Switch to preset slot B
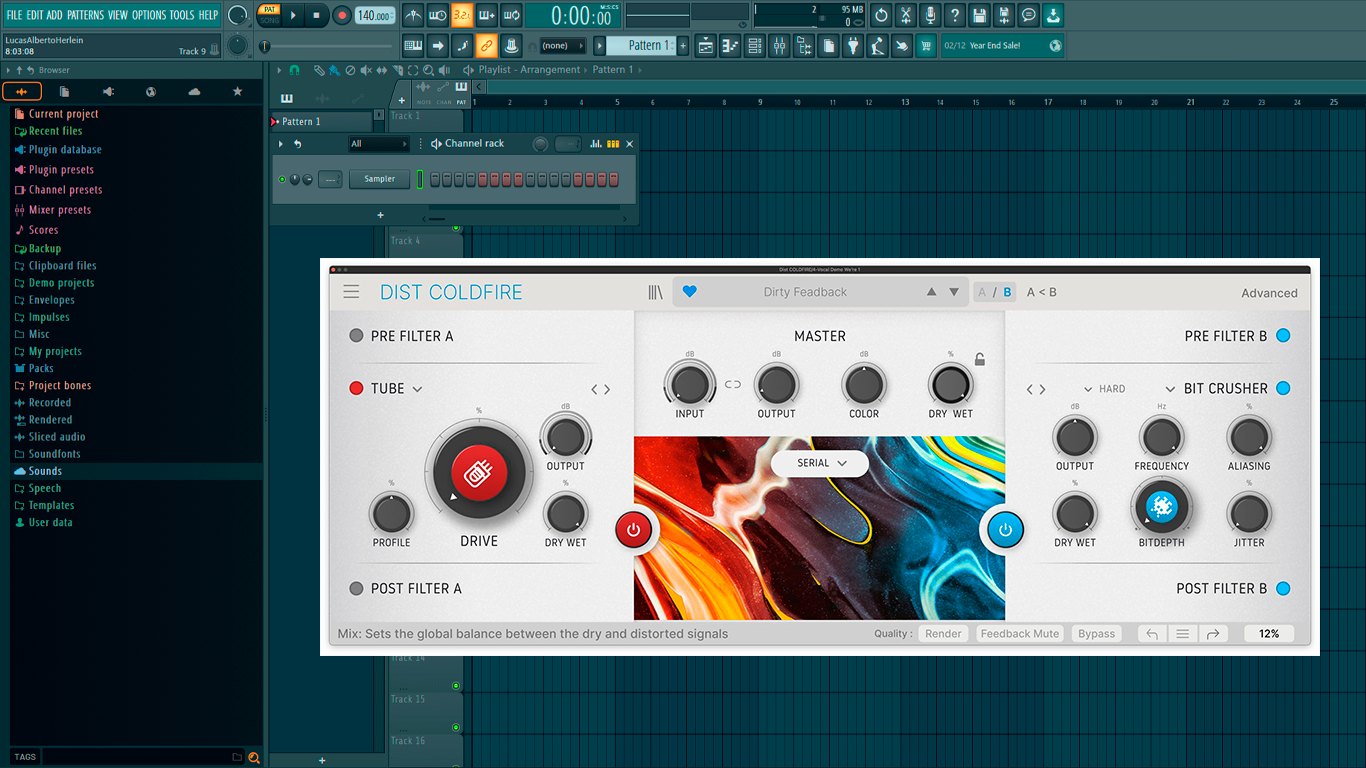1366x768 pixels. point(1007,292)
